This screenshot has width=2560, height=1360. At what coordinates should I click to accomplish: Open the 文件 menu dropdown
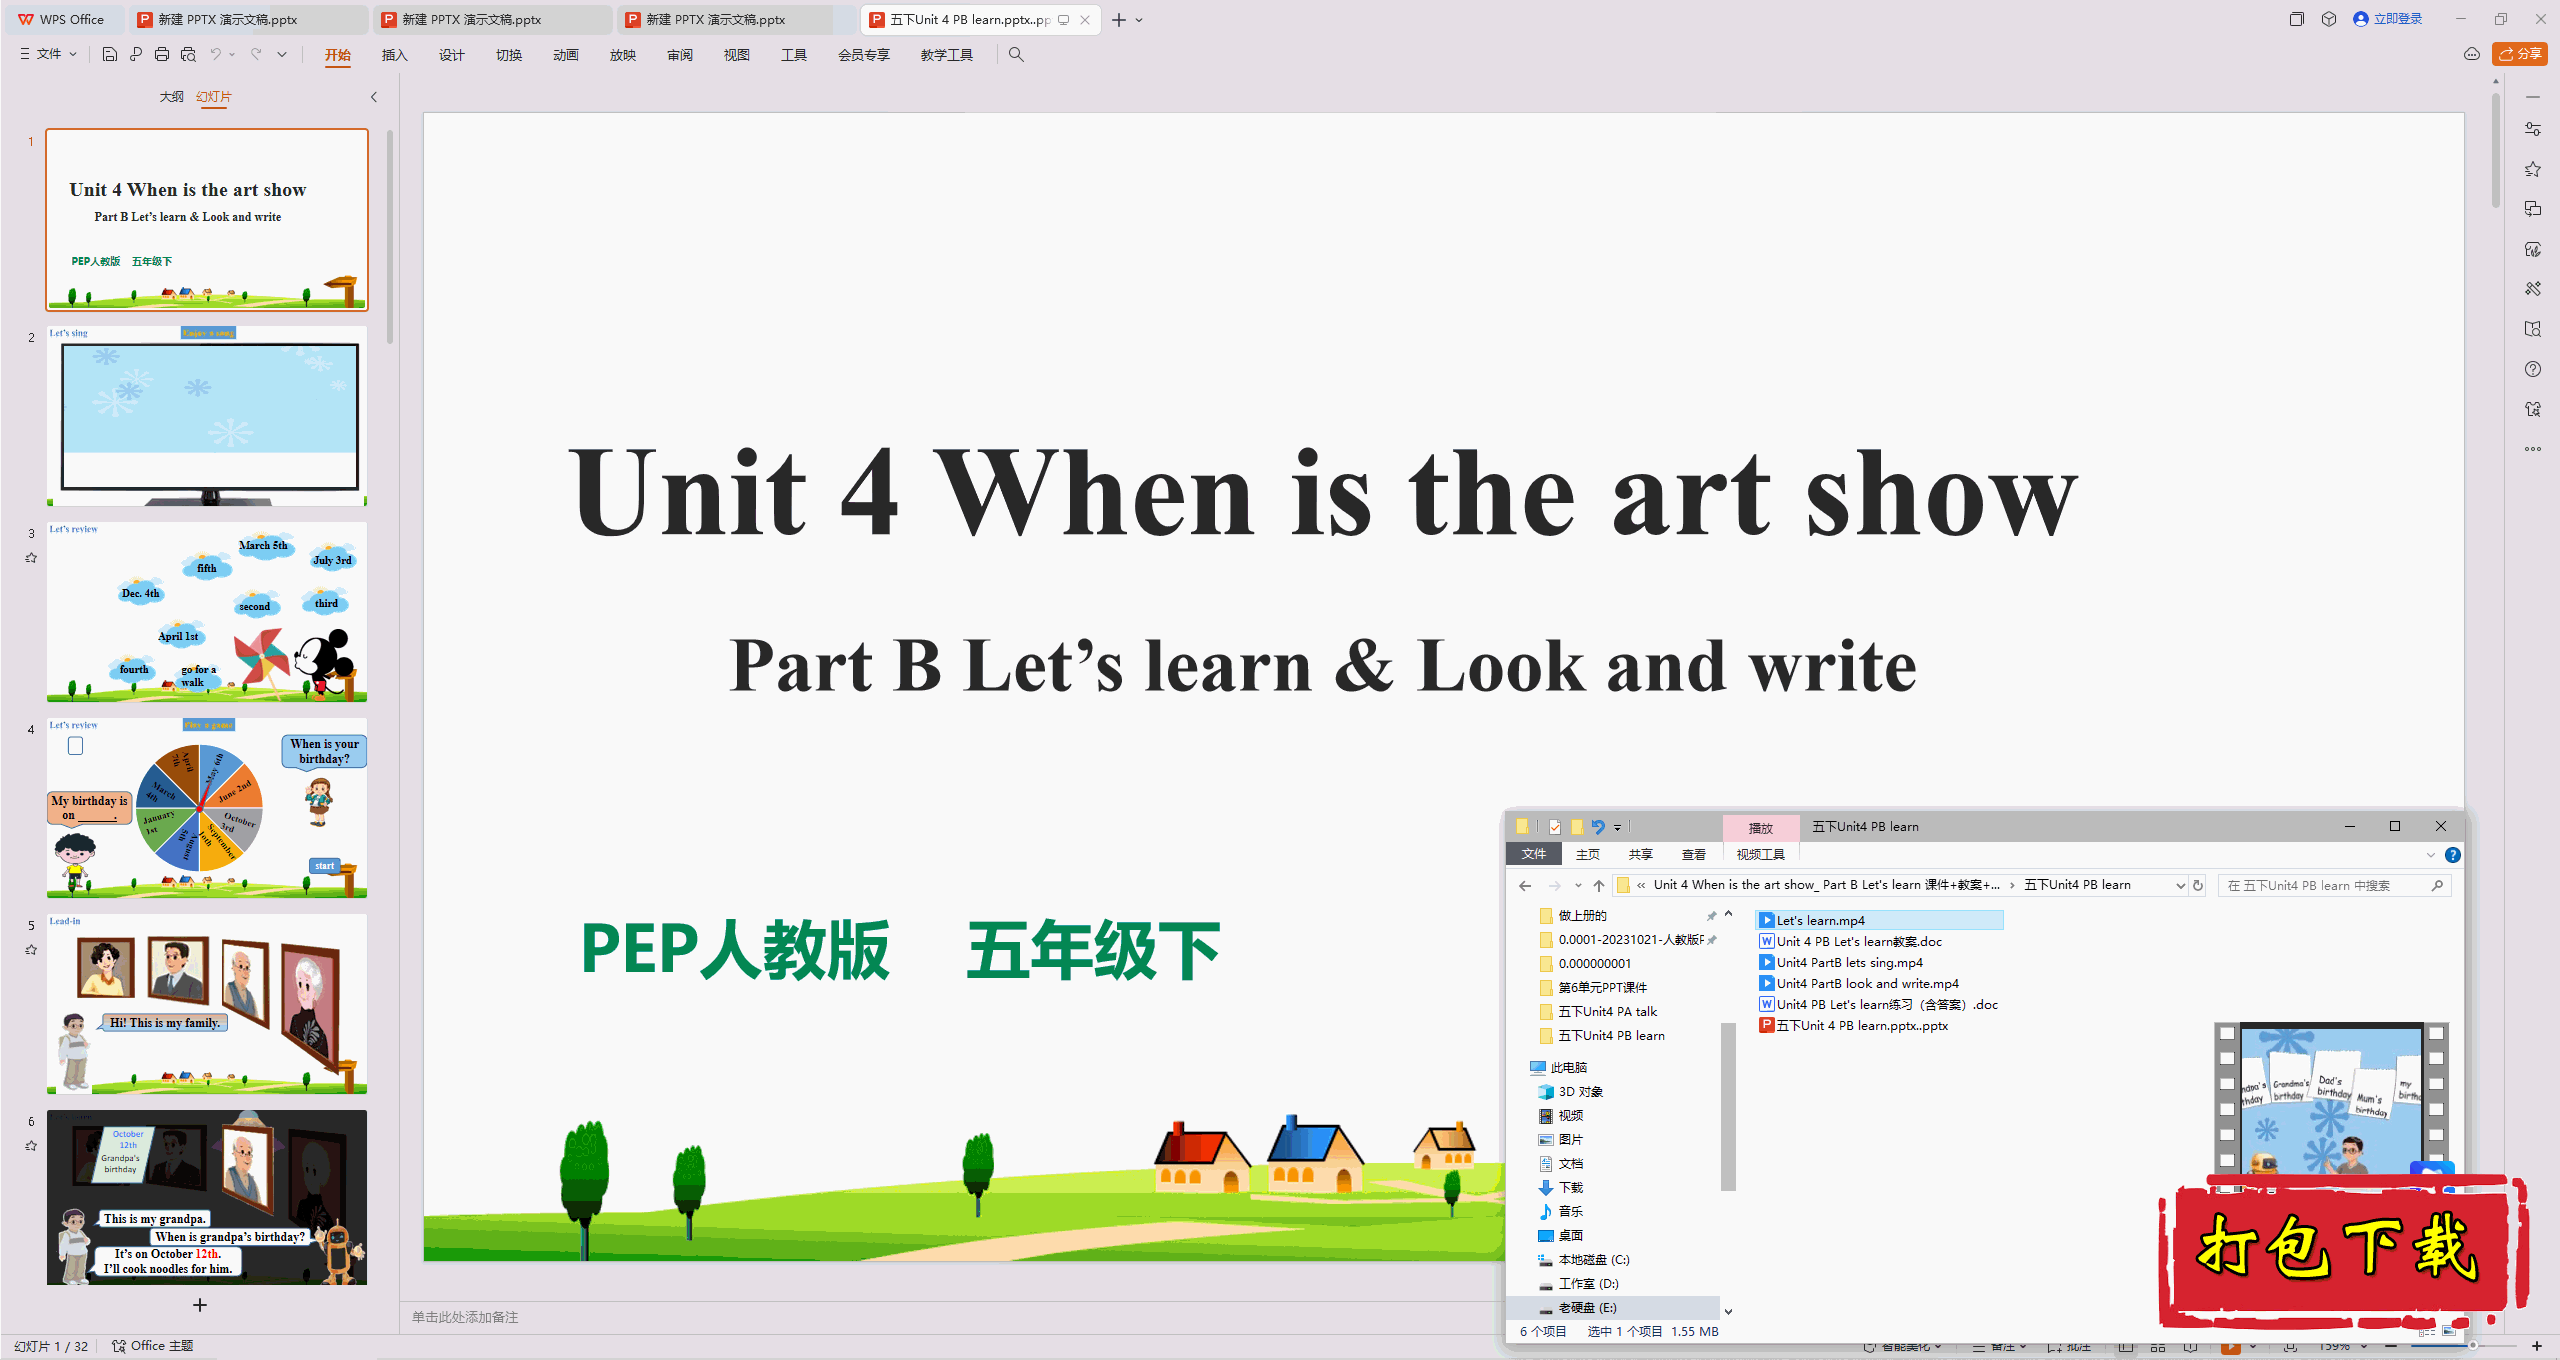point(48,54)
